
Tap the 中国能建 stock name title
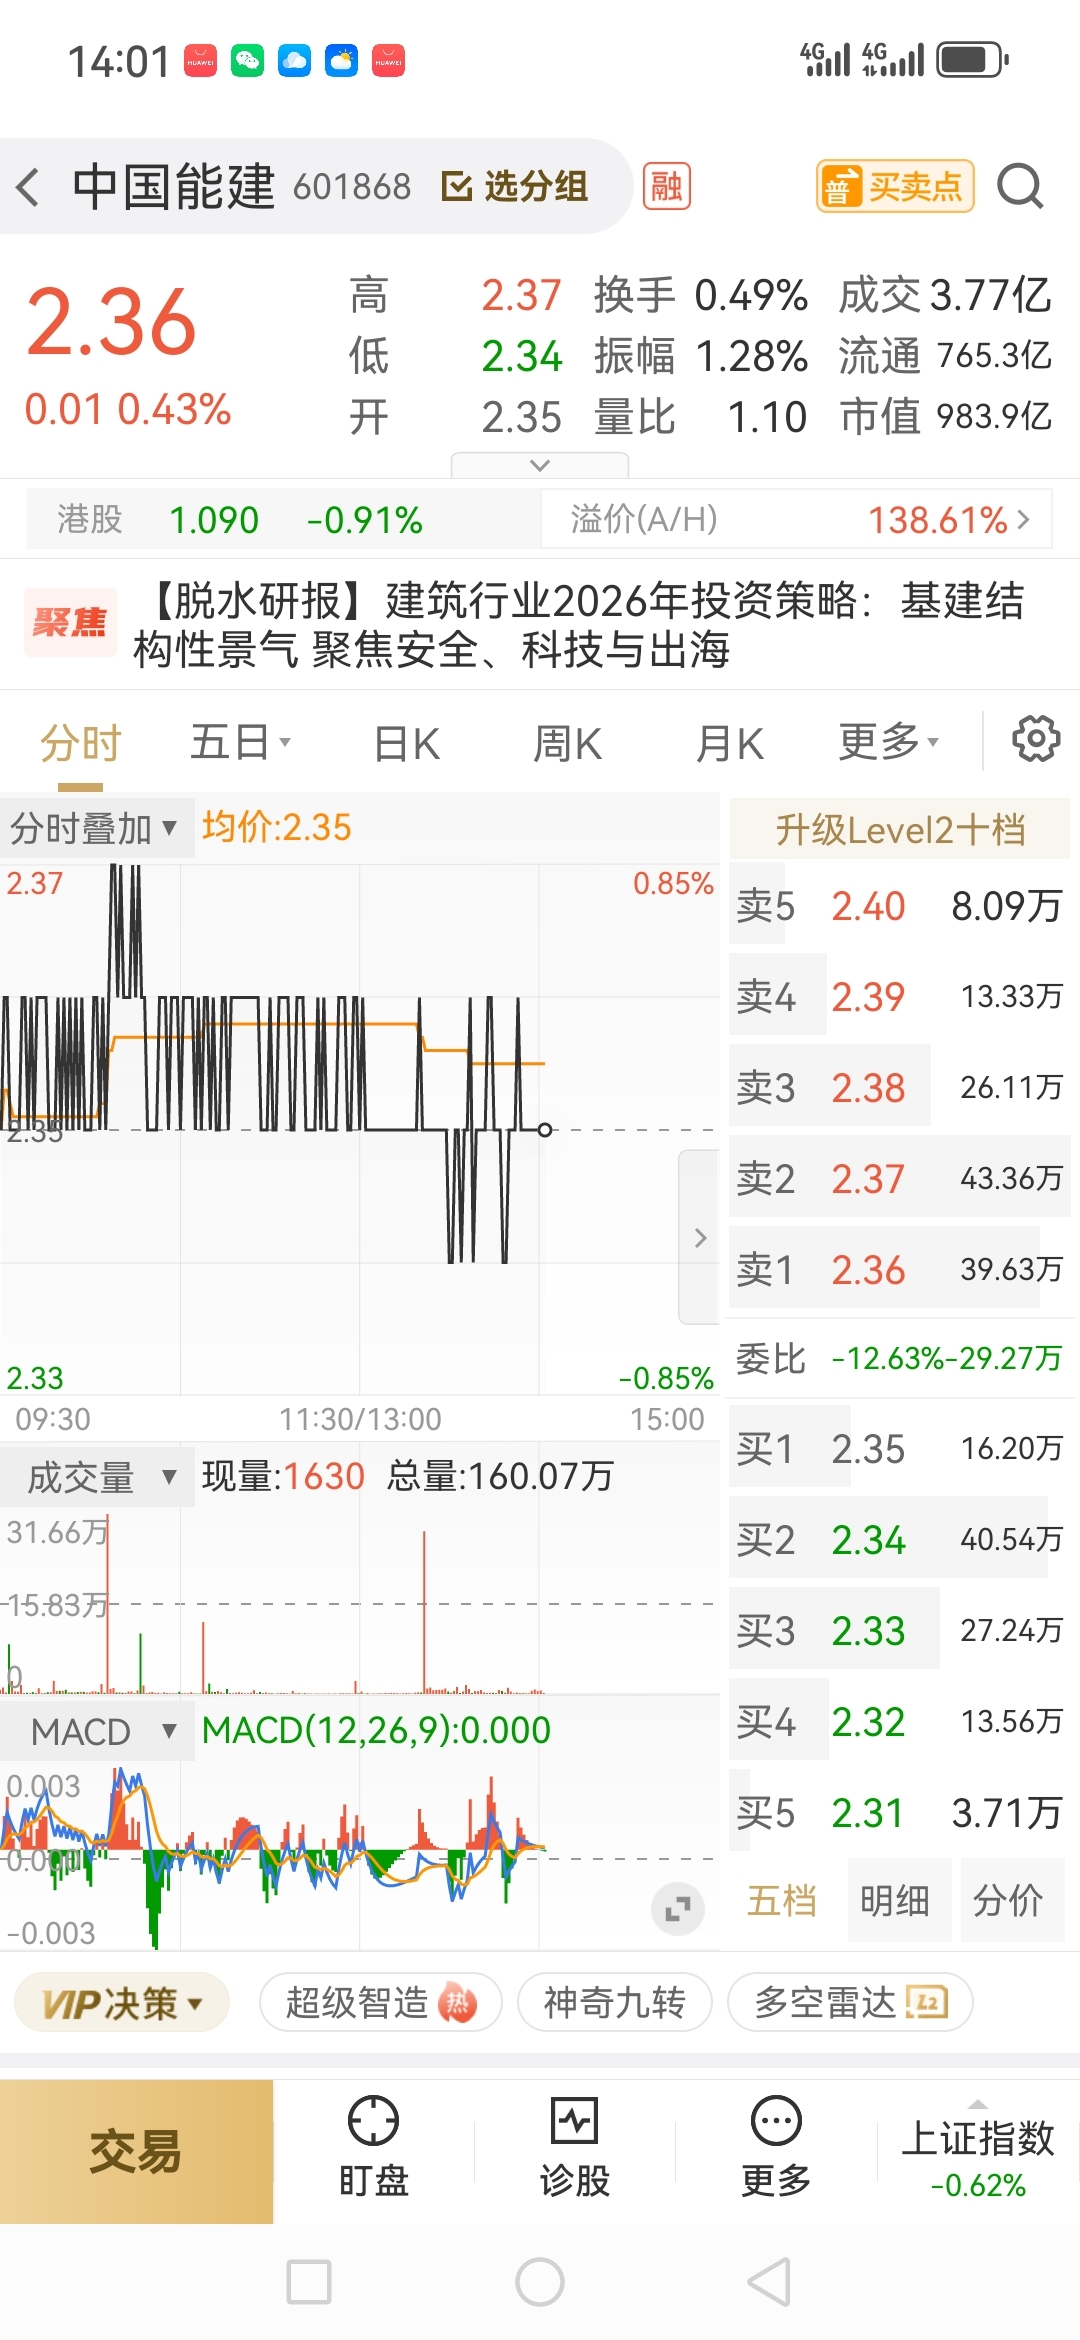click(x=173, y=186)
